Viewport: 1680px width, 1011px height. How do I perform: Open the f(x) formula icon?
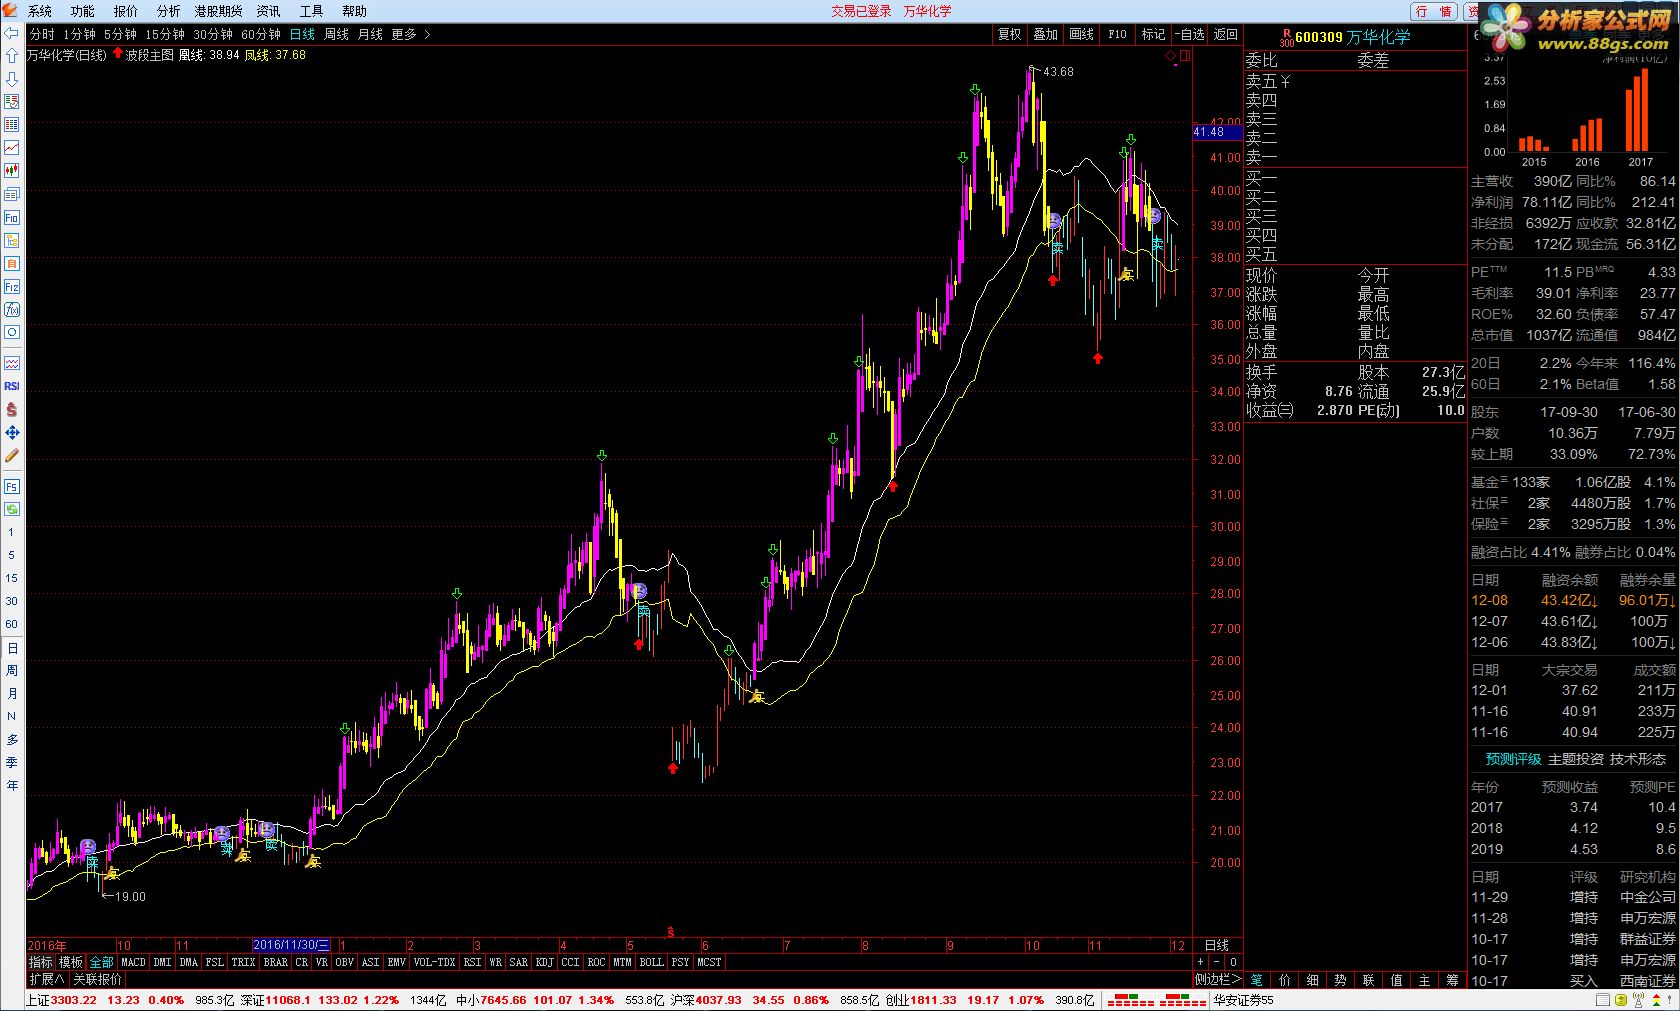[x=12, y=309]
